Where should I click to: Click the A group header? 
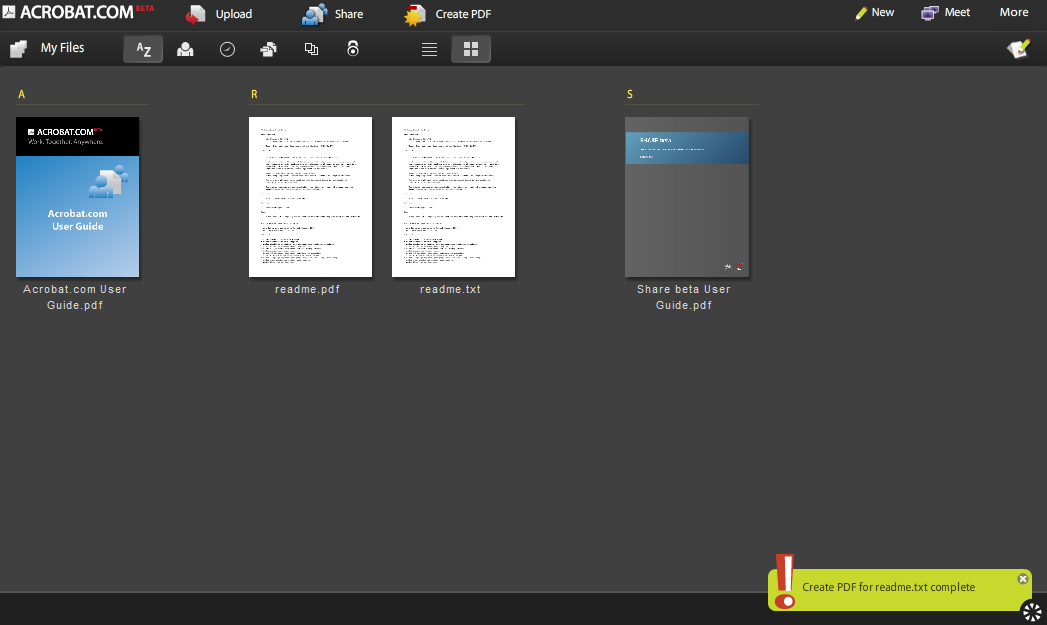point(21,94)
